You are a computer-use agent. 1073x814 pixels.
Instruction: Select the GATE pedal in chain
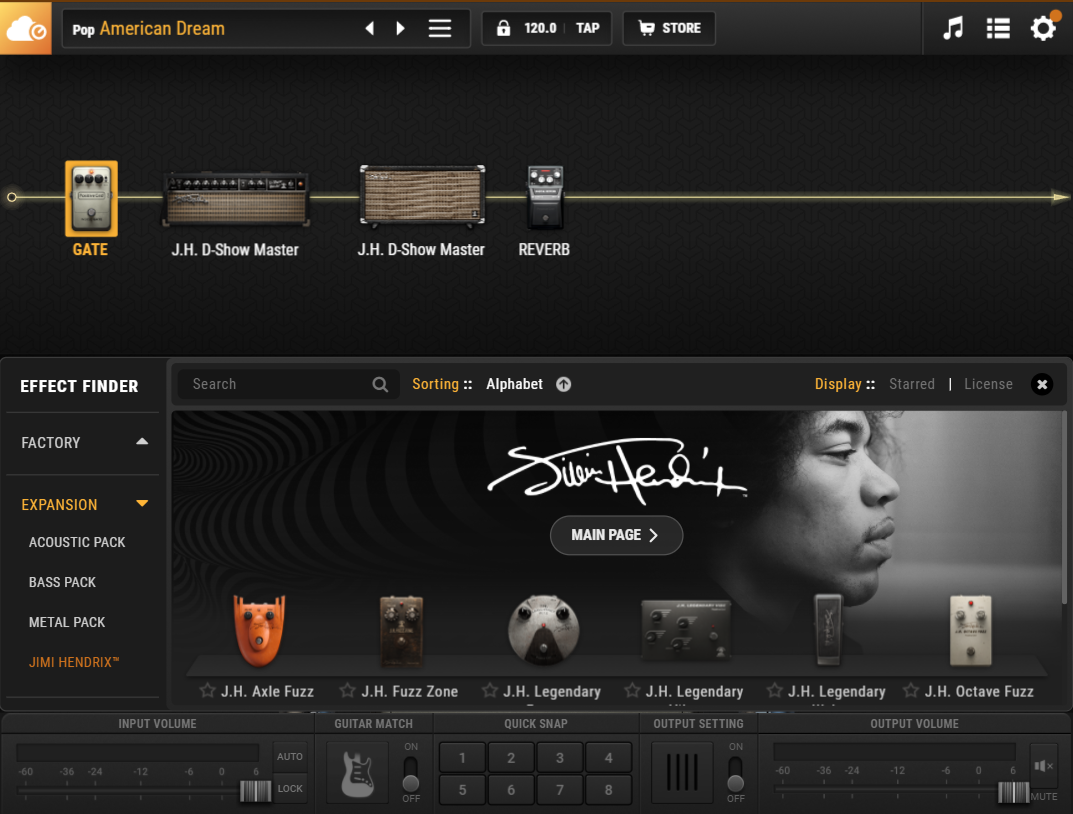[x=91, y=199]
